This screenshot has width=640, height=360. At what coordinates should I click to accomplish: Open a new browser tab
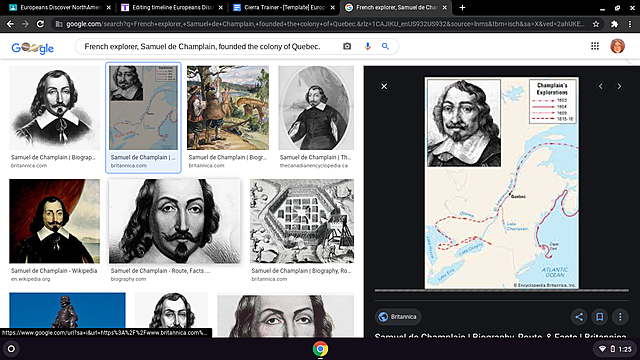click(x=462, y=7)
